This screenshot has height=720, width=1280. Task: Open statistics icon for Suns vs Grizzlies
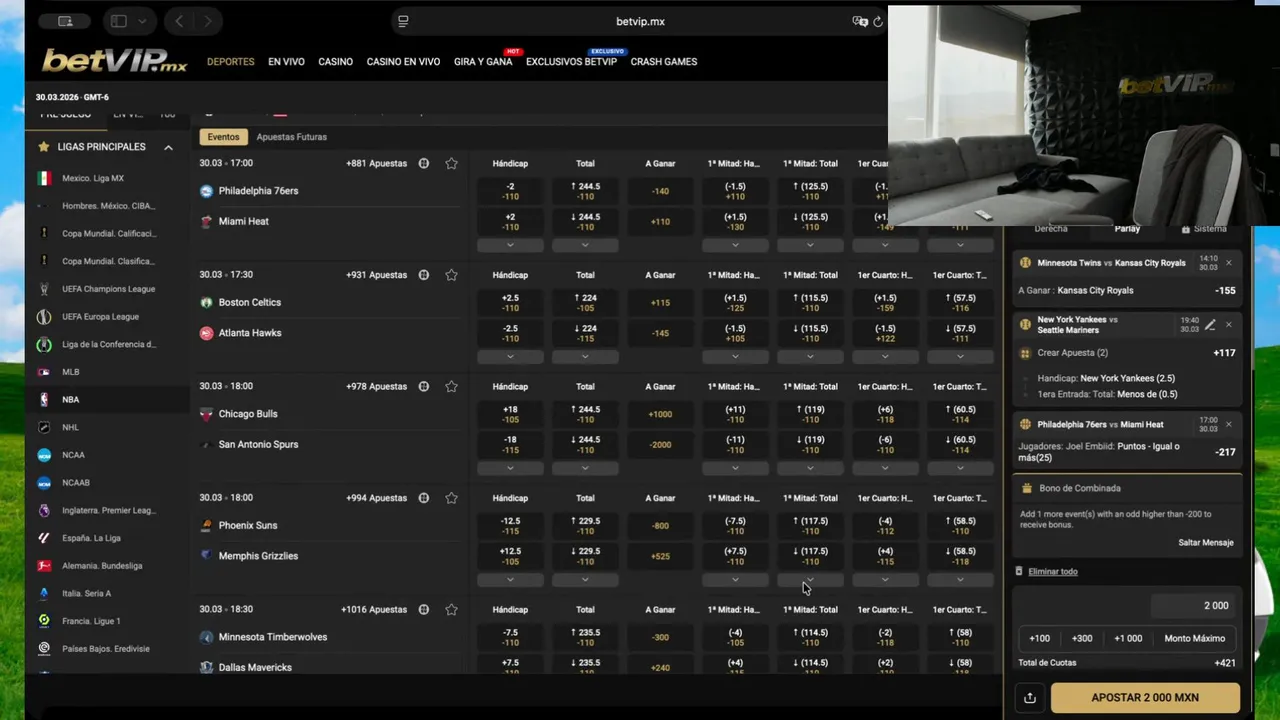click(x=424, y=498)
